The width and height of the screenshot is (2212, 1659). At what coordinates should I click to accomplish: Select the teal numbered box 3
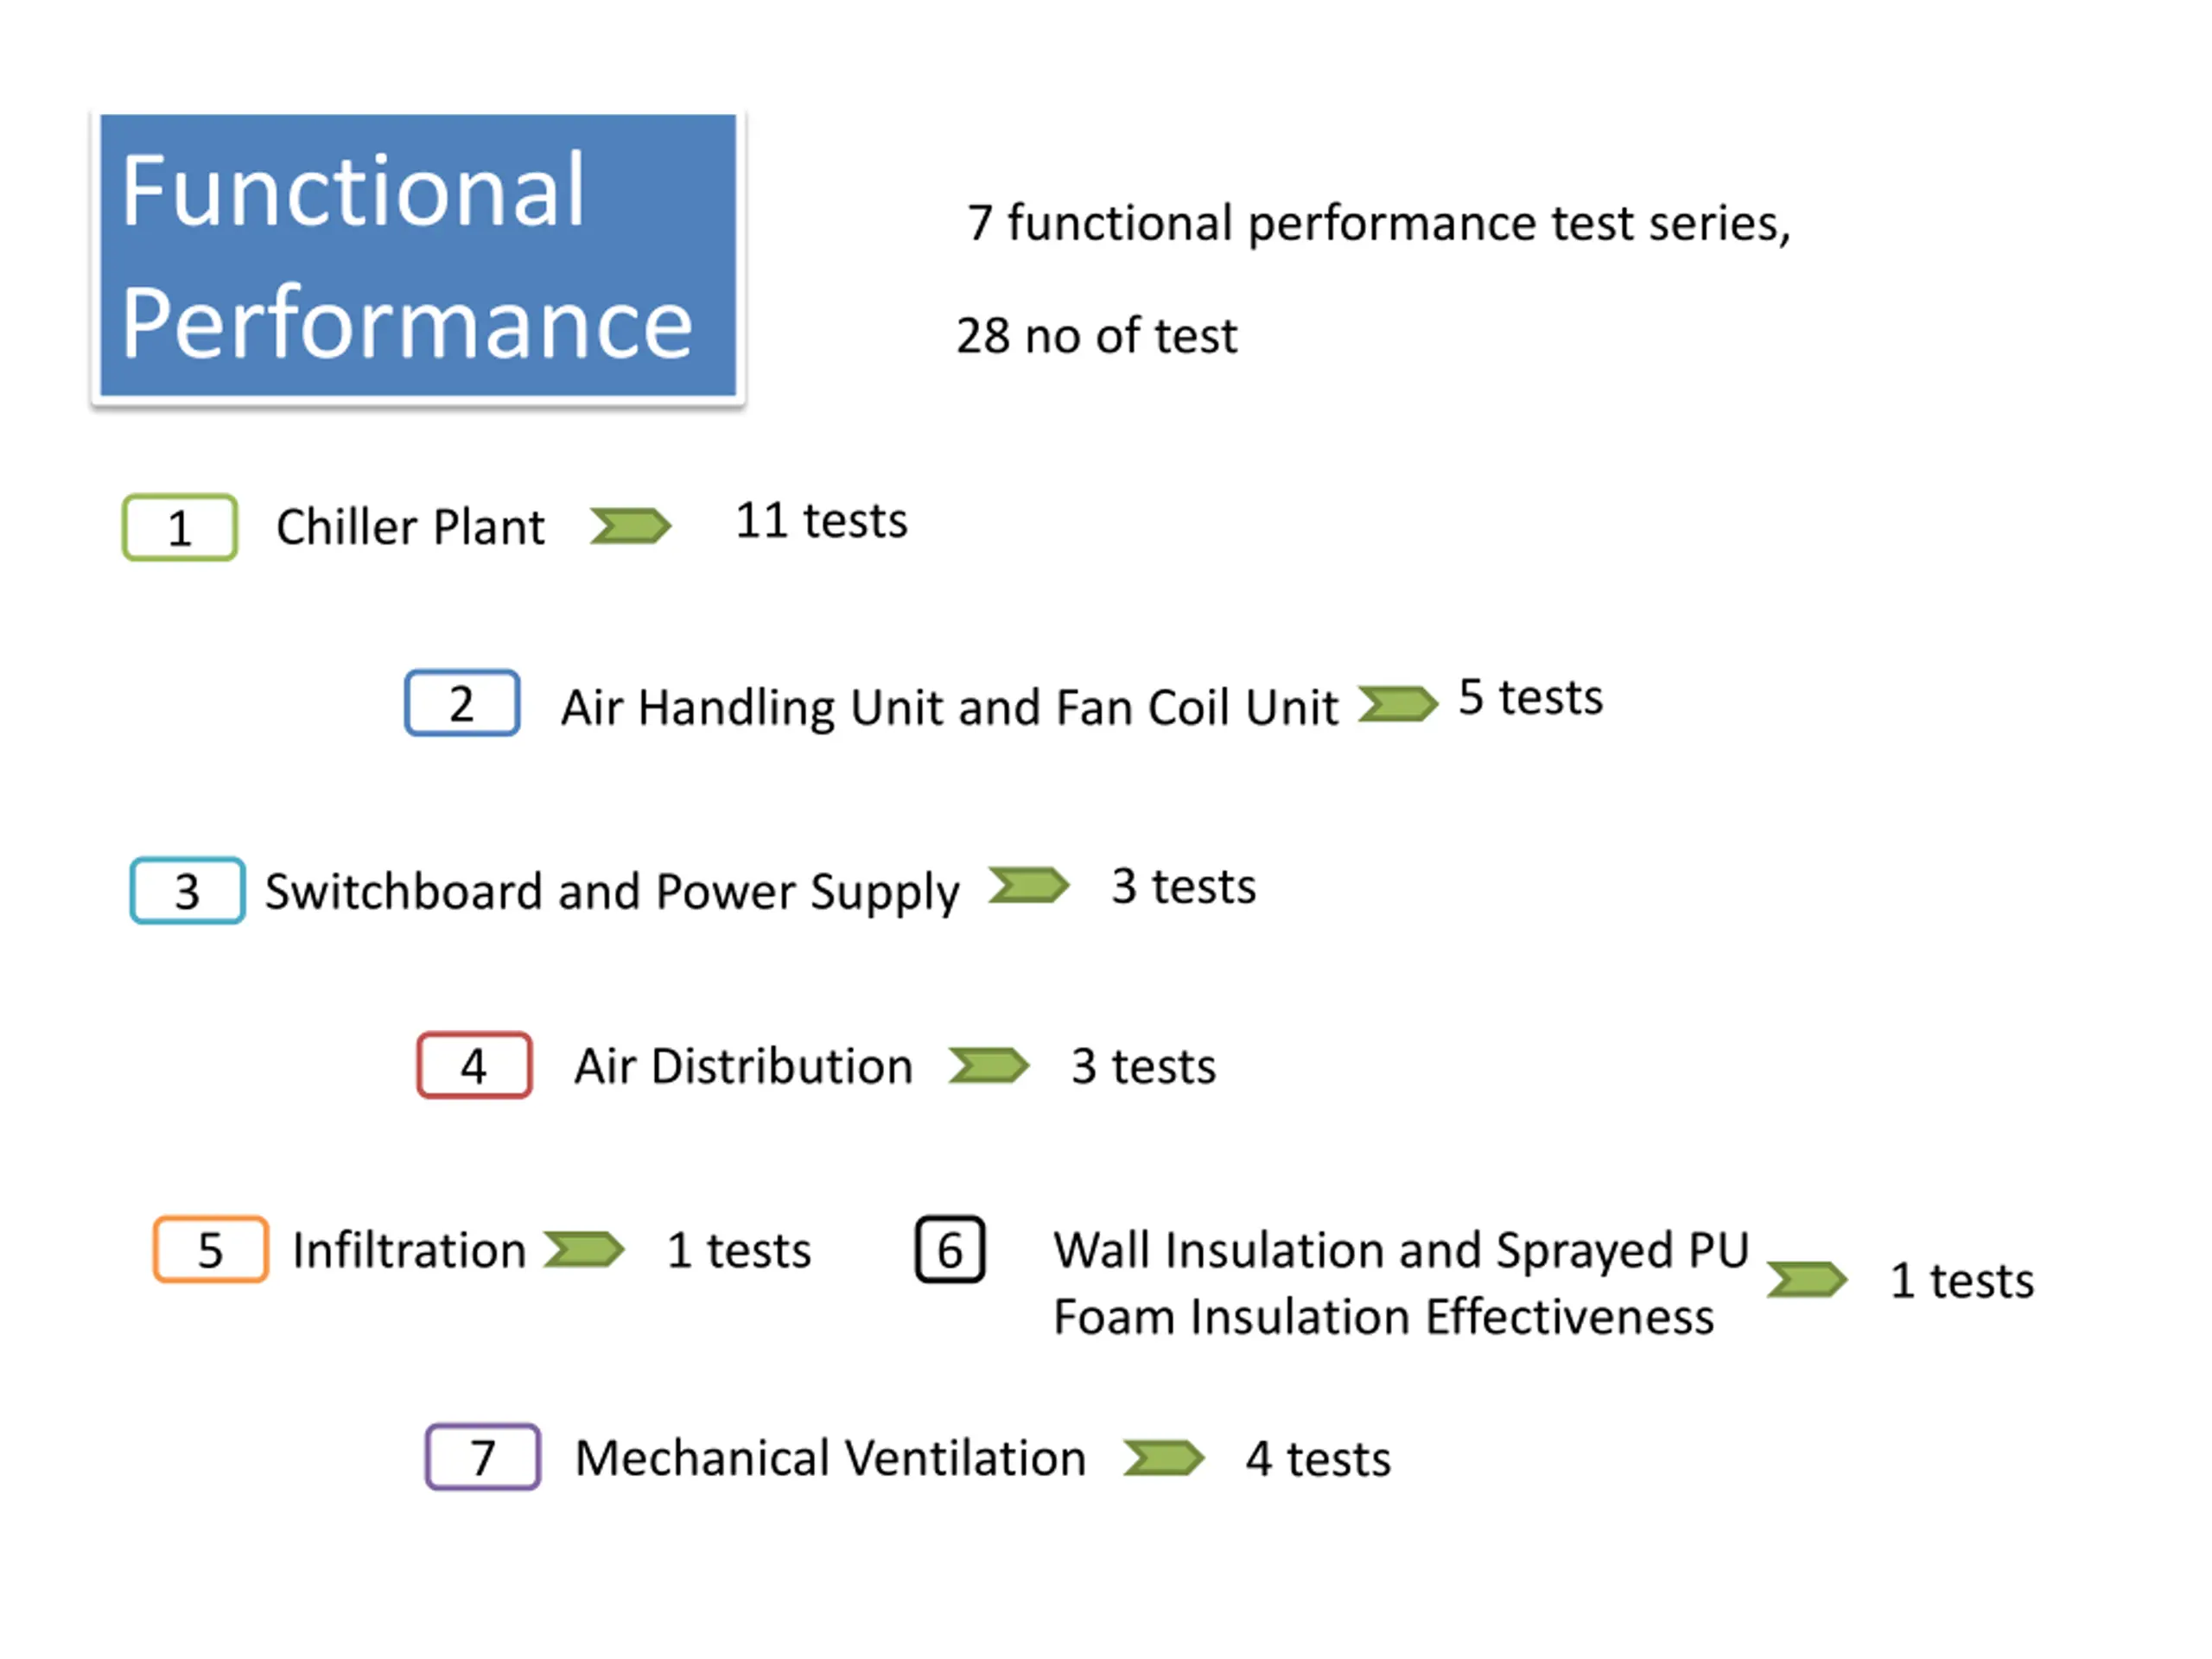pyautogui.click(x=187, y=890)
